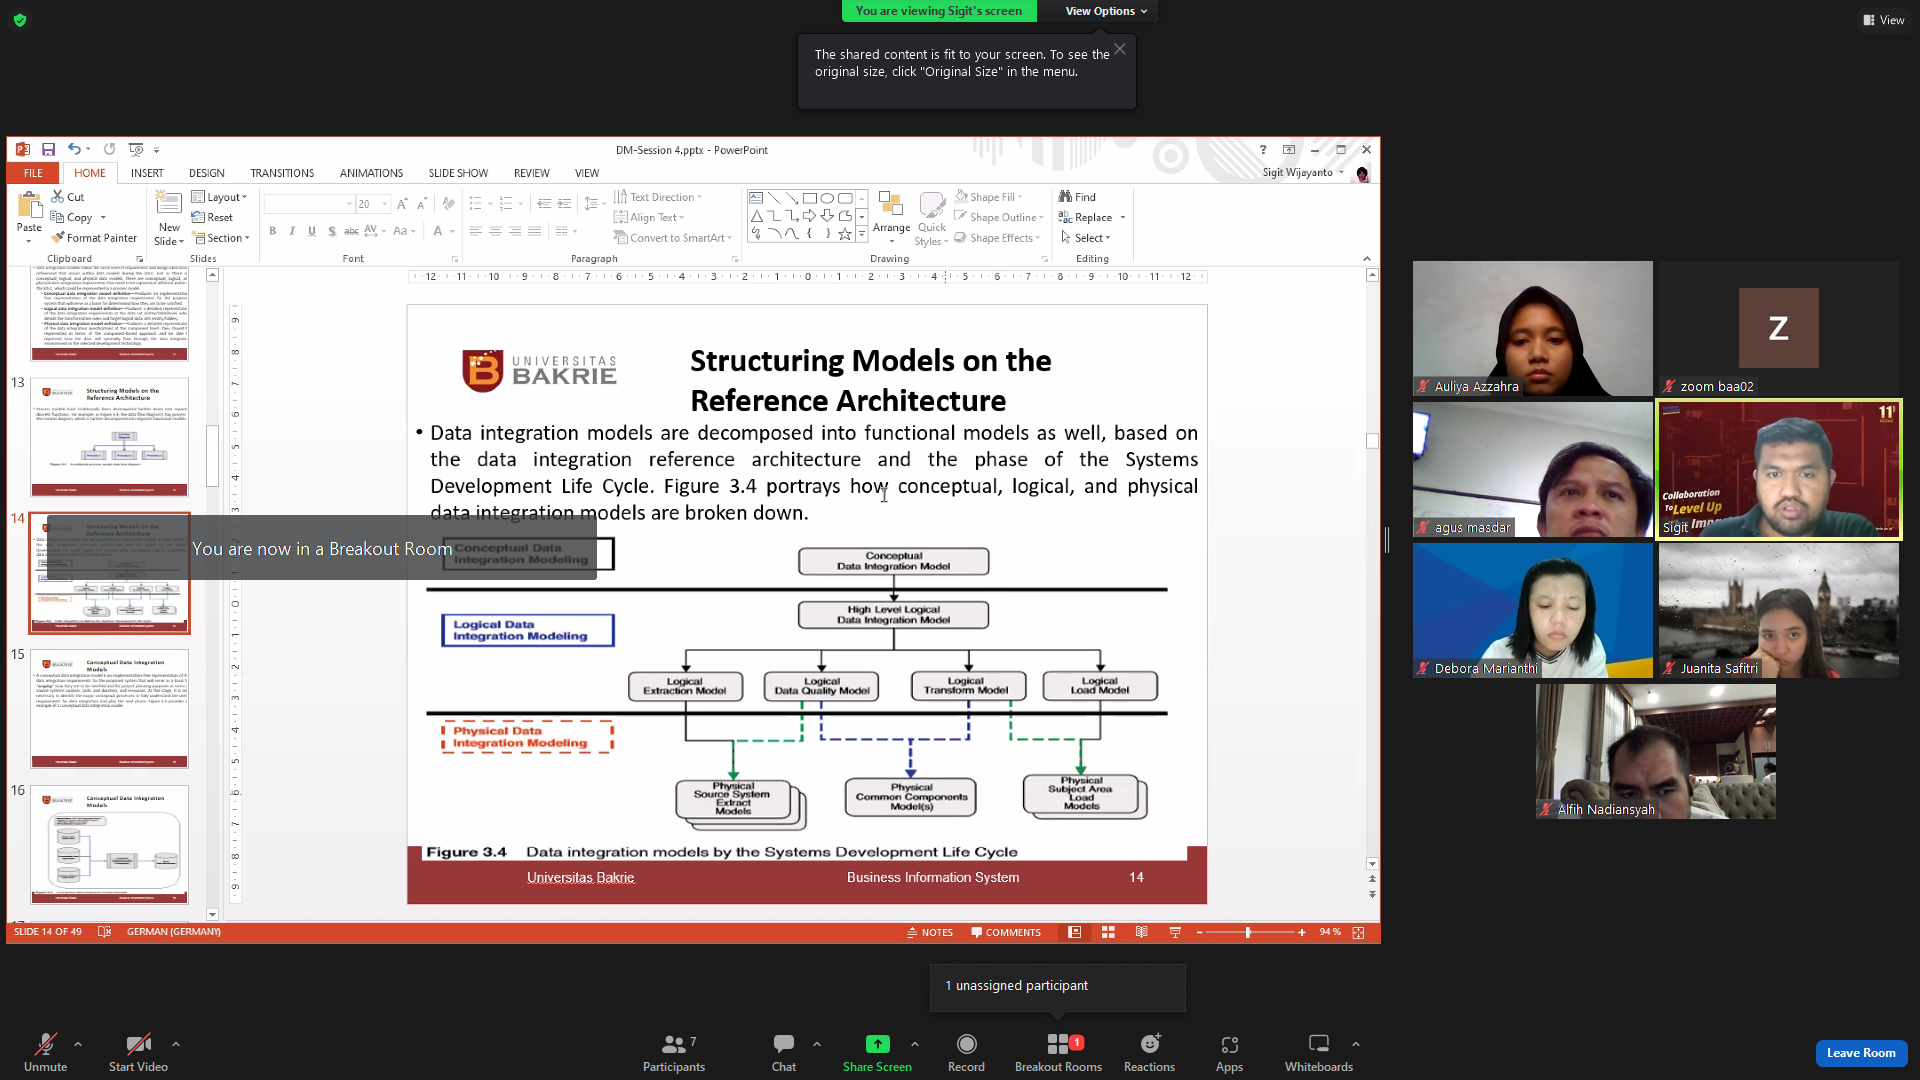Select slide 13 thumbnail

click(x=109, y=437)
